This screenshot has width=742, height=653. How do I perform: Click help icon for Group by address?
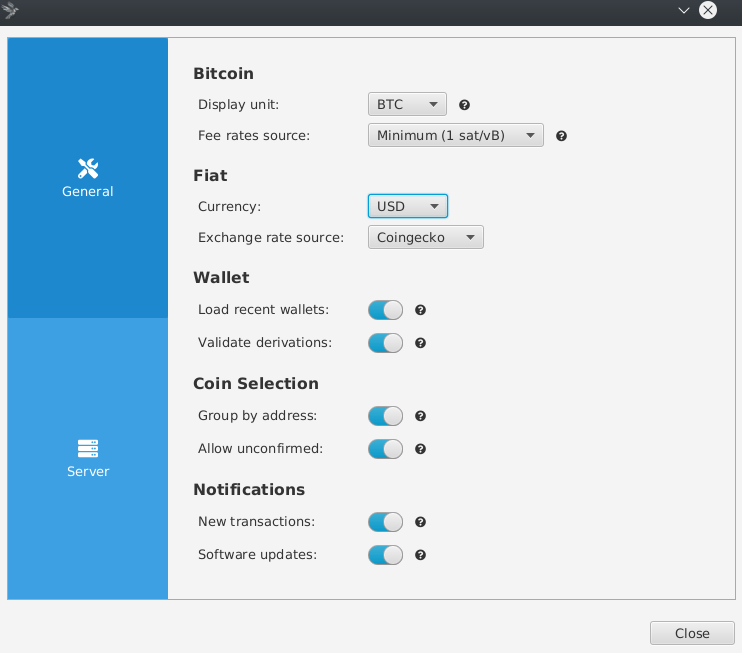(x=421, y=416)
